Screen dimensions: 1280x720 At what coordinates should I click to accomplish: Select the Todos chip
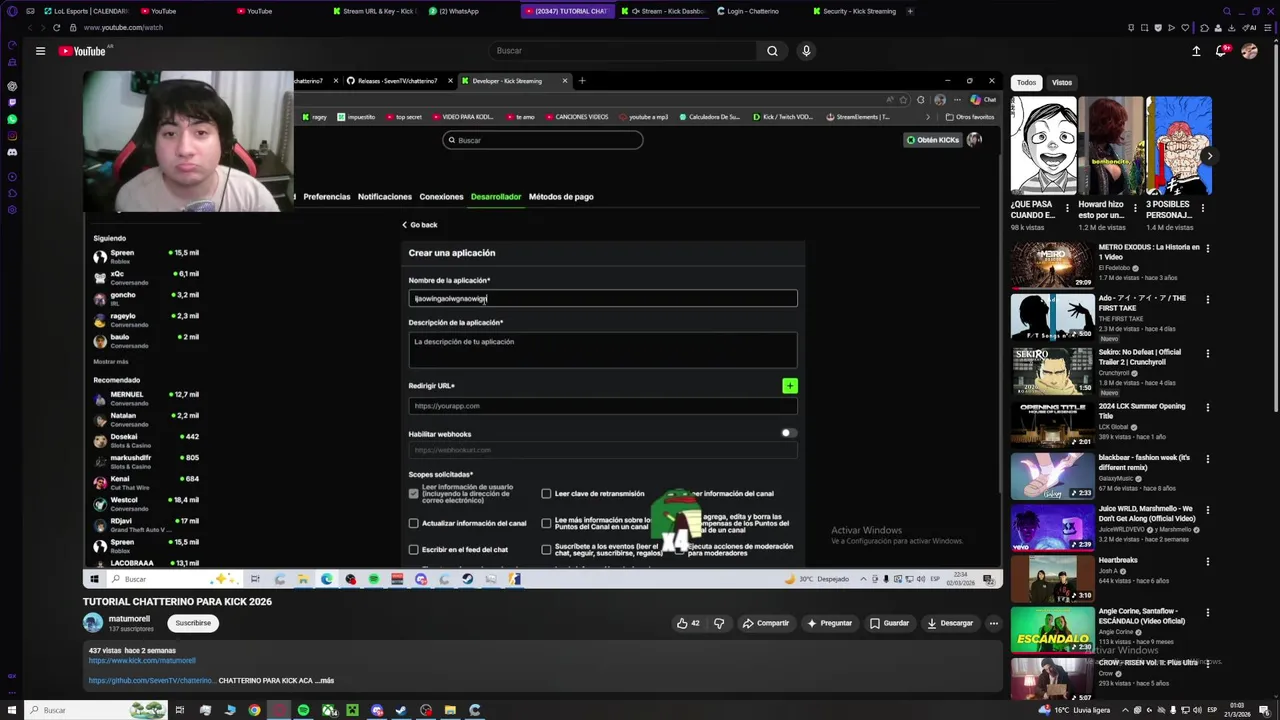(1027, 82)
